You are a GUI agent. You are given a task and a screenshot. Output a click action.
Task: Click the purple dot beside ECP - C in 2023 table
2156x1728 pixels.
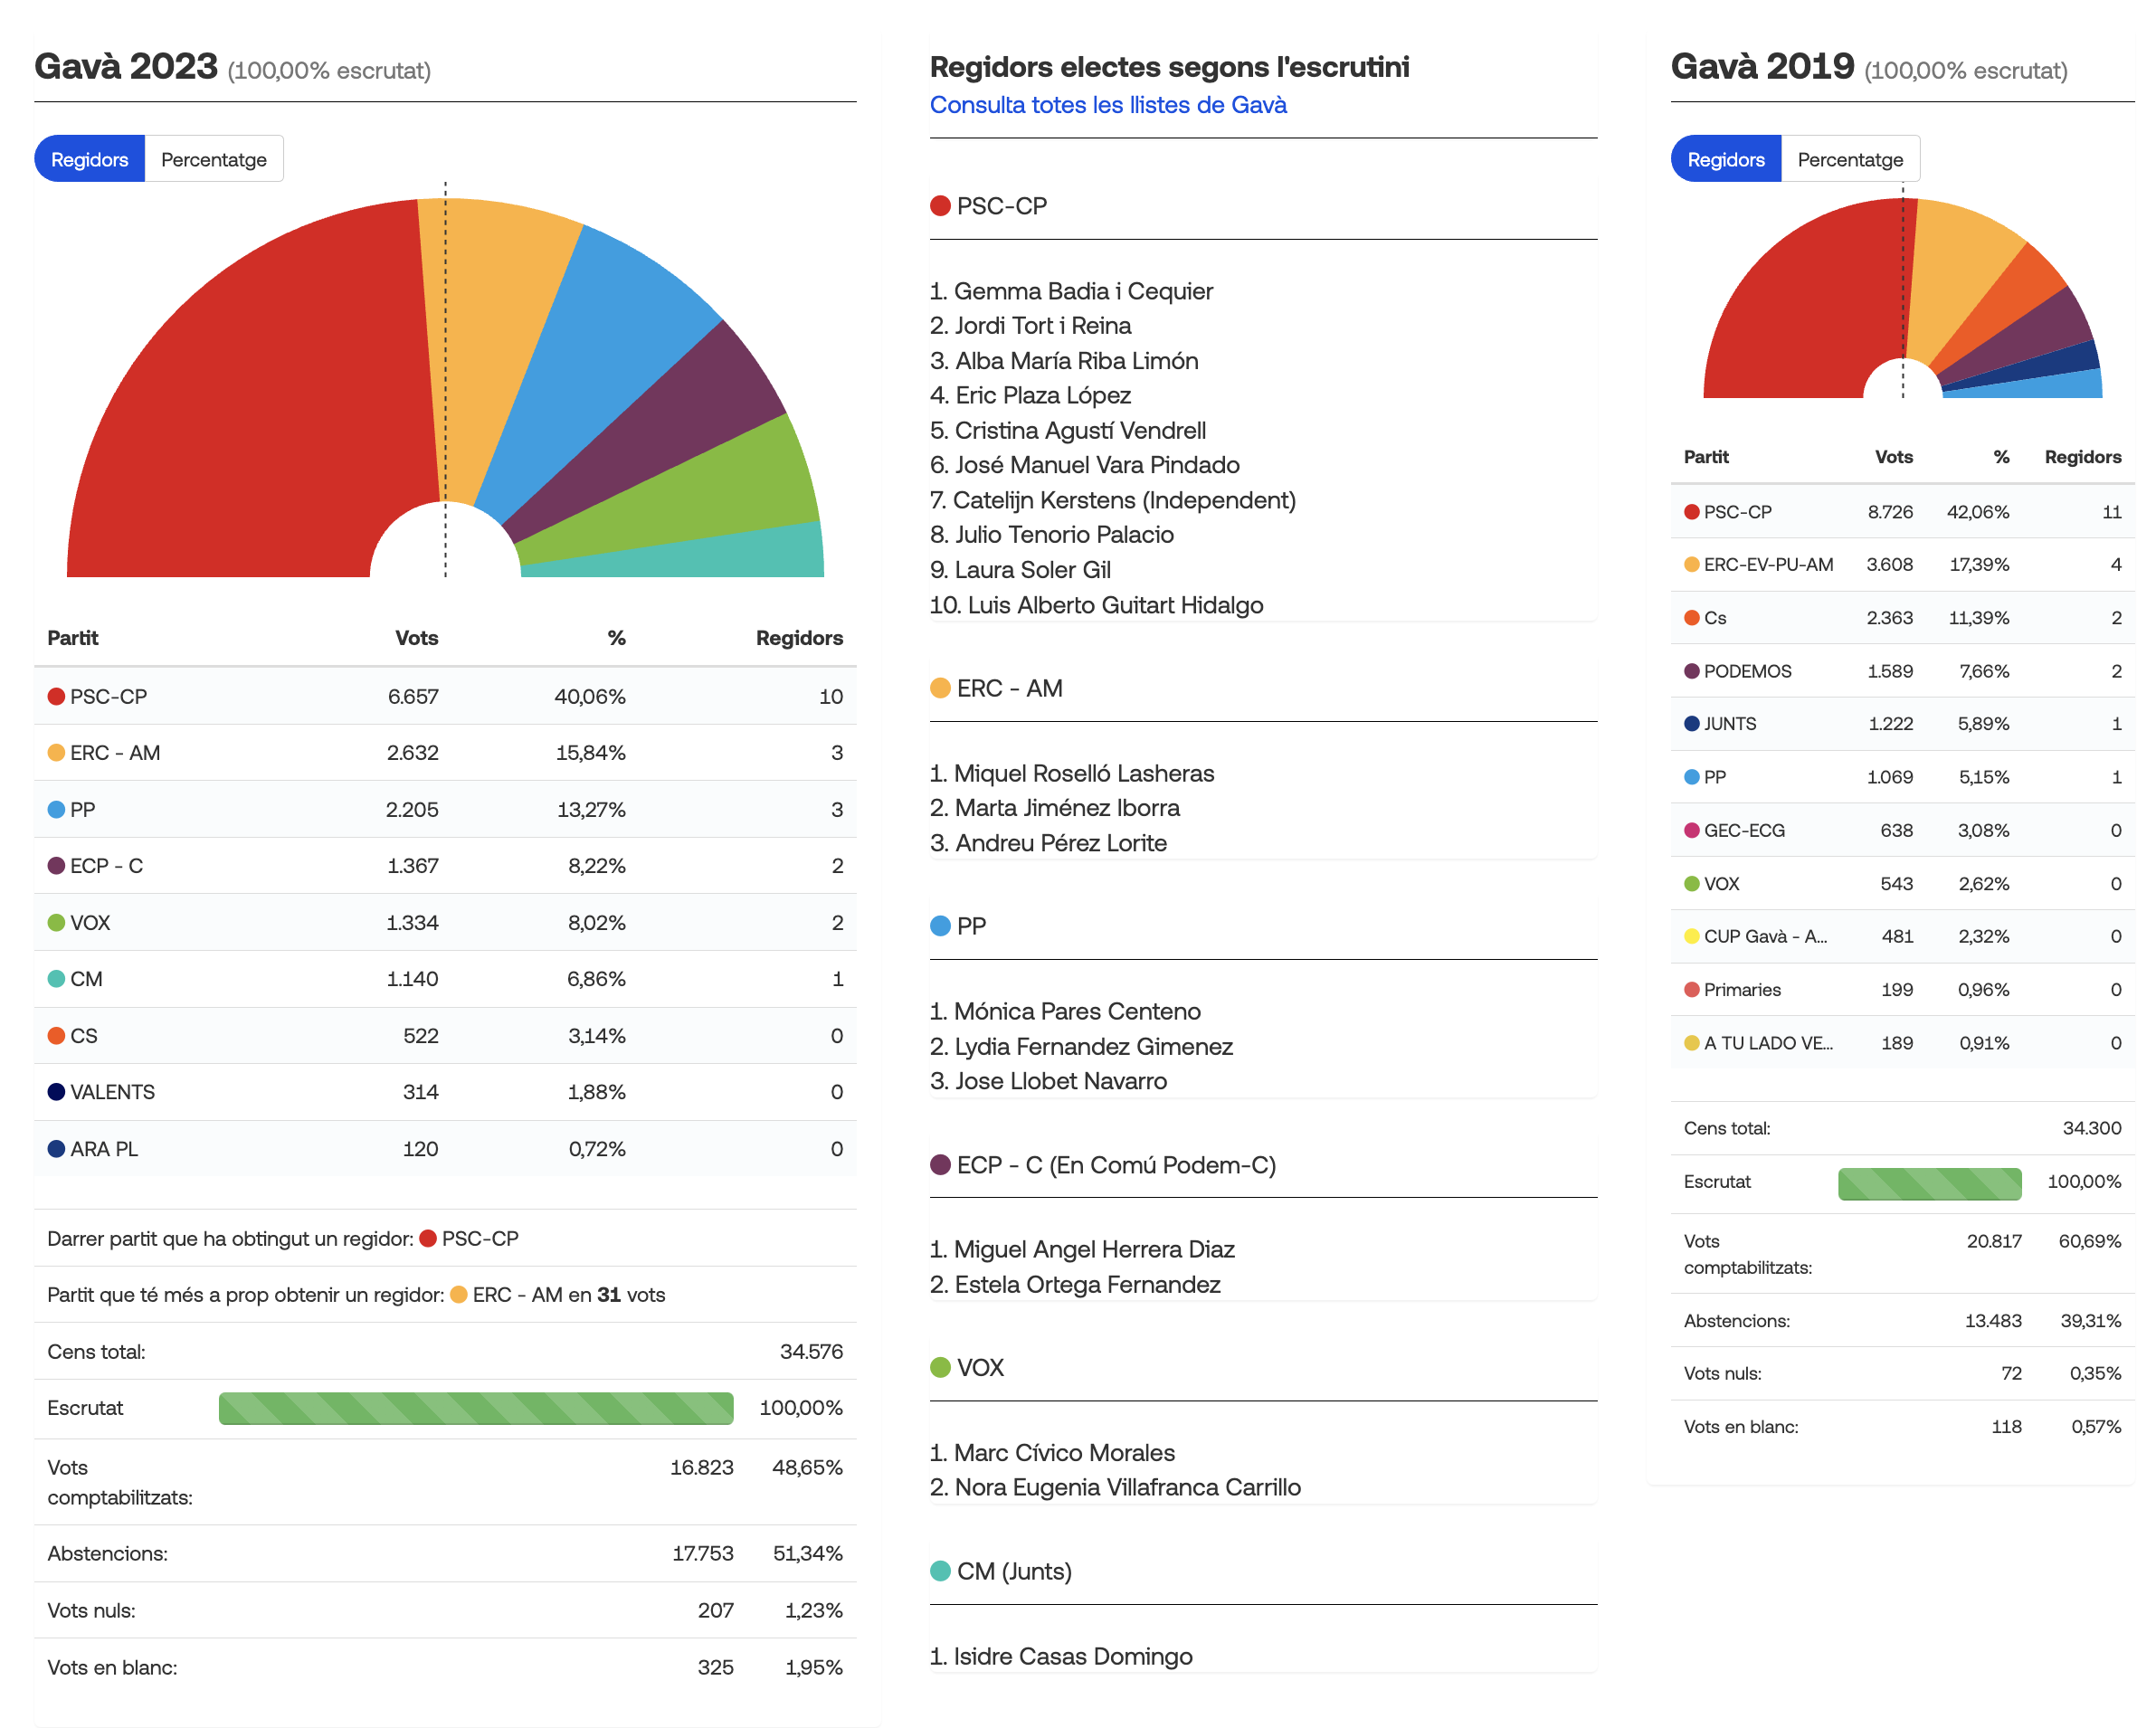57,865
